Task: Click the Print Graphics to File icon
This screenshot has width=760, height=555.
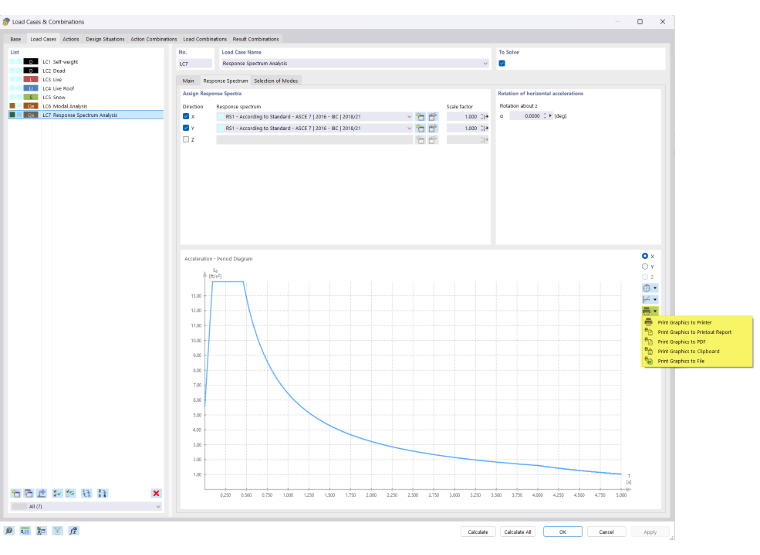Action: (x=649, y=361)
